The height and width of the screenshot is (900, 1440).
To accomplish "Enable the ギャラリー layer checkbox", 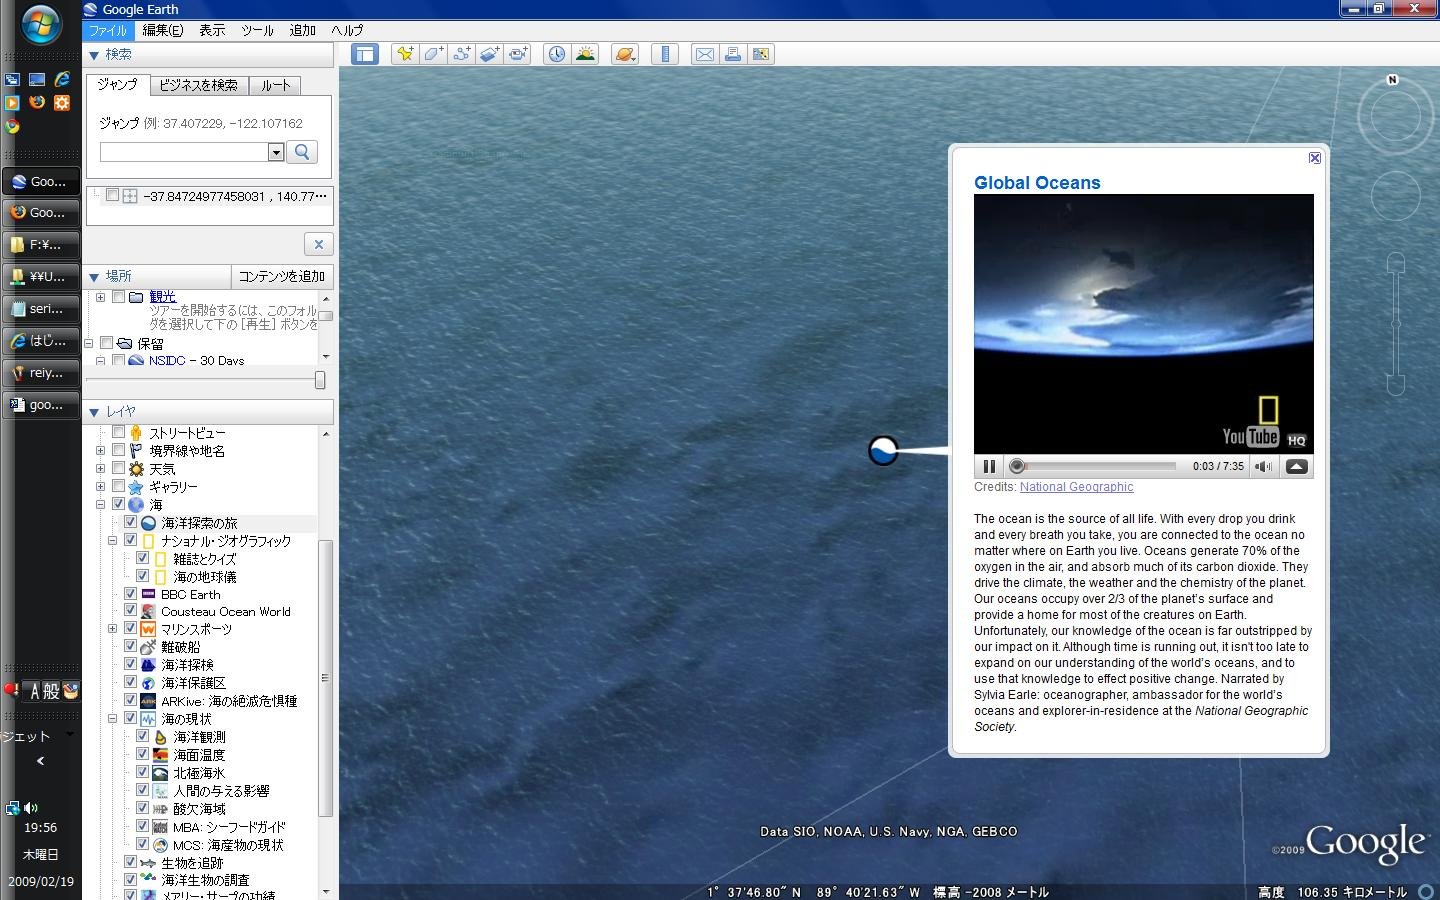I will click(118, 486).
